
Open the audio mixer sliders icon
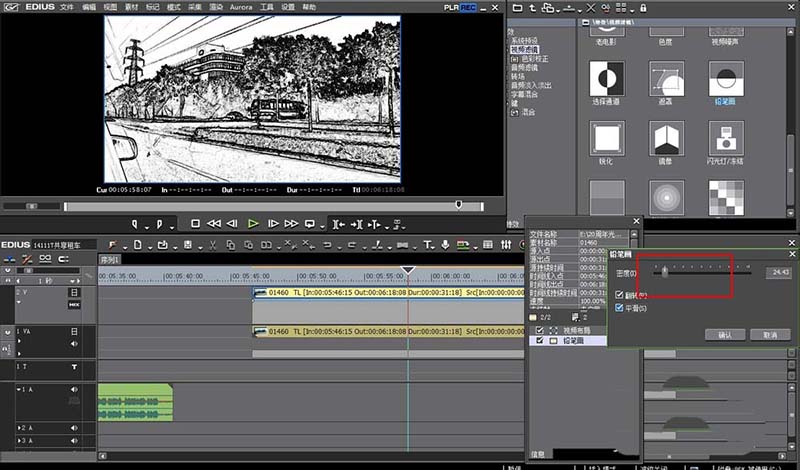(506, 245)
